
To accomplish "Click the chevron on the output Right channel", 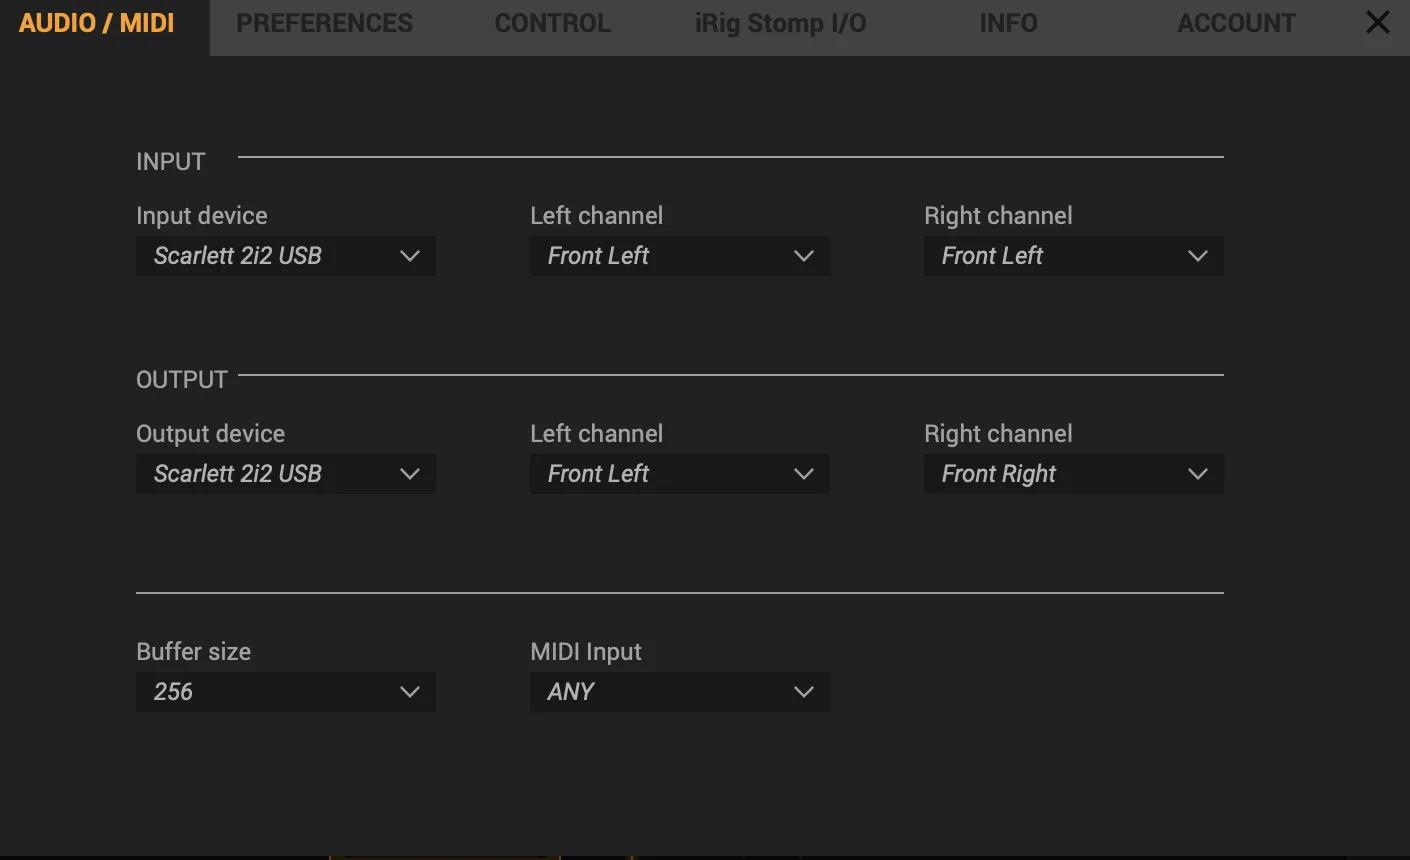I will pos(1197,474).
